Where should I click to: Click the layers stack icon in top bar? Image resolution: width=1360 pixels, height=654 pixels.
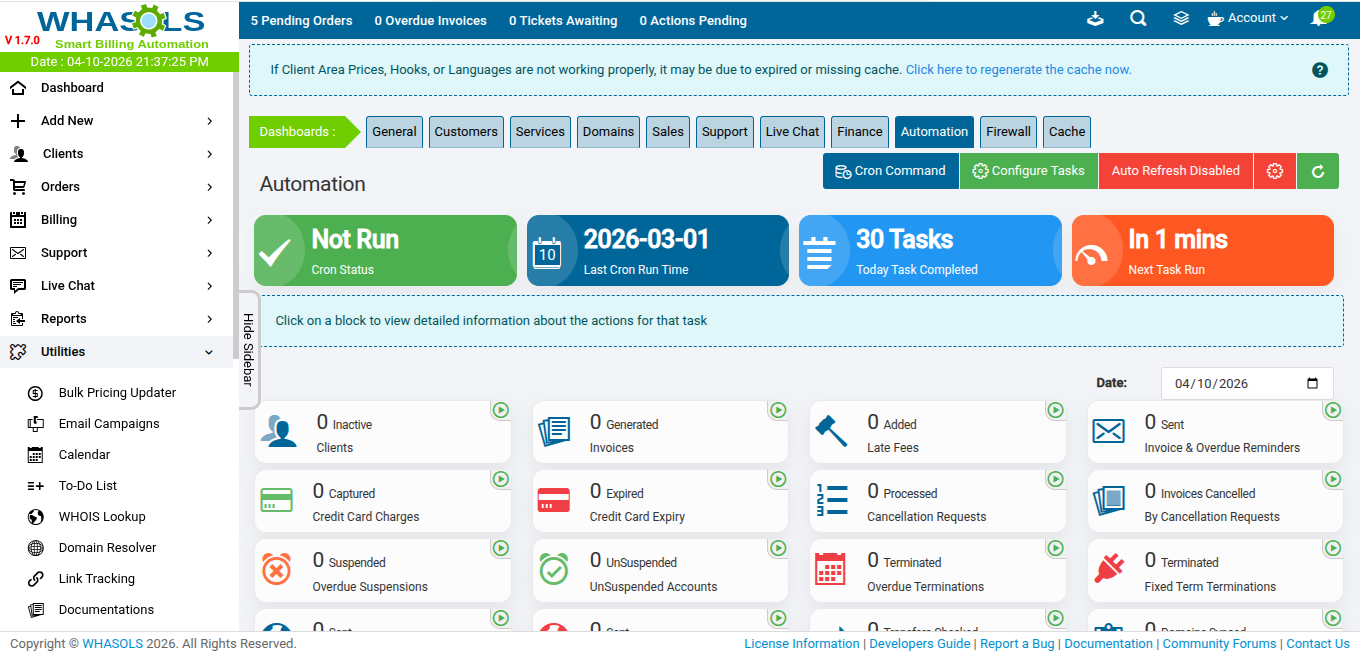click(x=1181, y=18)
